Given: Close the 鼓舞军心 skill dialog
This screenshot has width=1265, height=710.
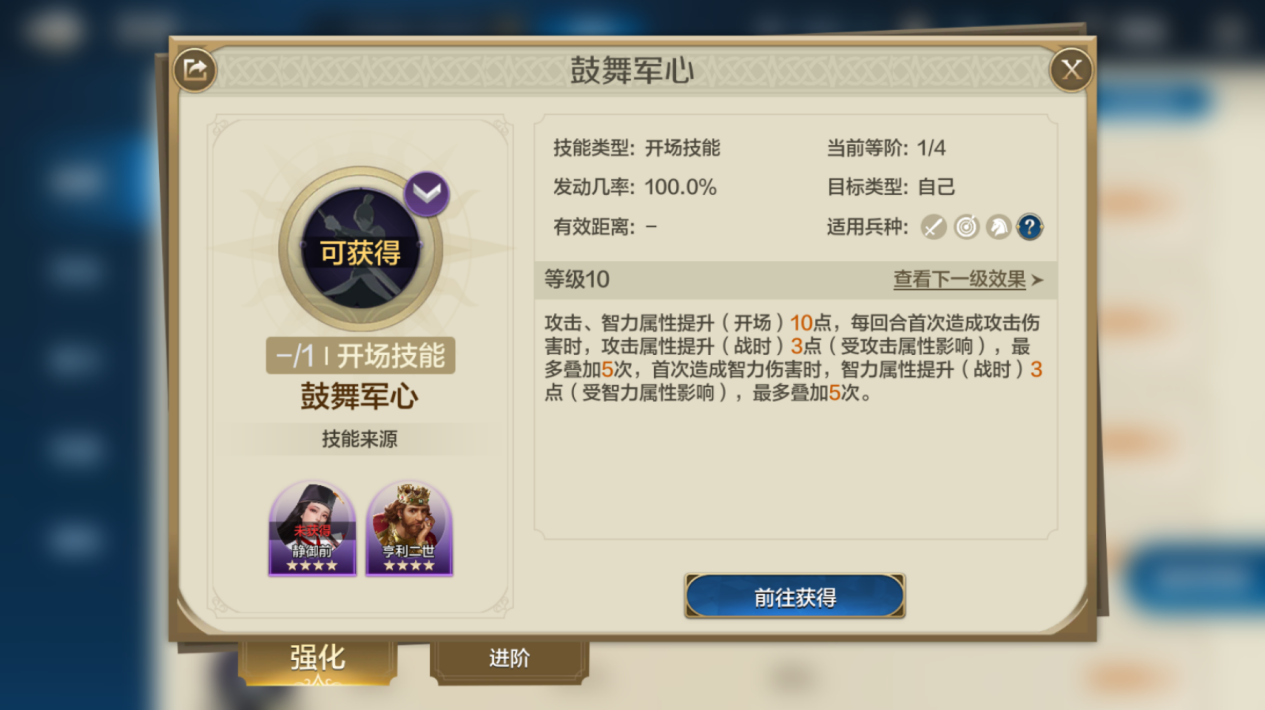Looking at the screenshot, I should [x=1071, y=70].
